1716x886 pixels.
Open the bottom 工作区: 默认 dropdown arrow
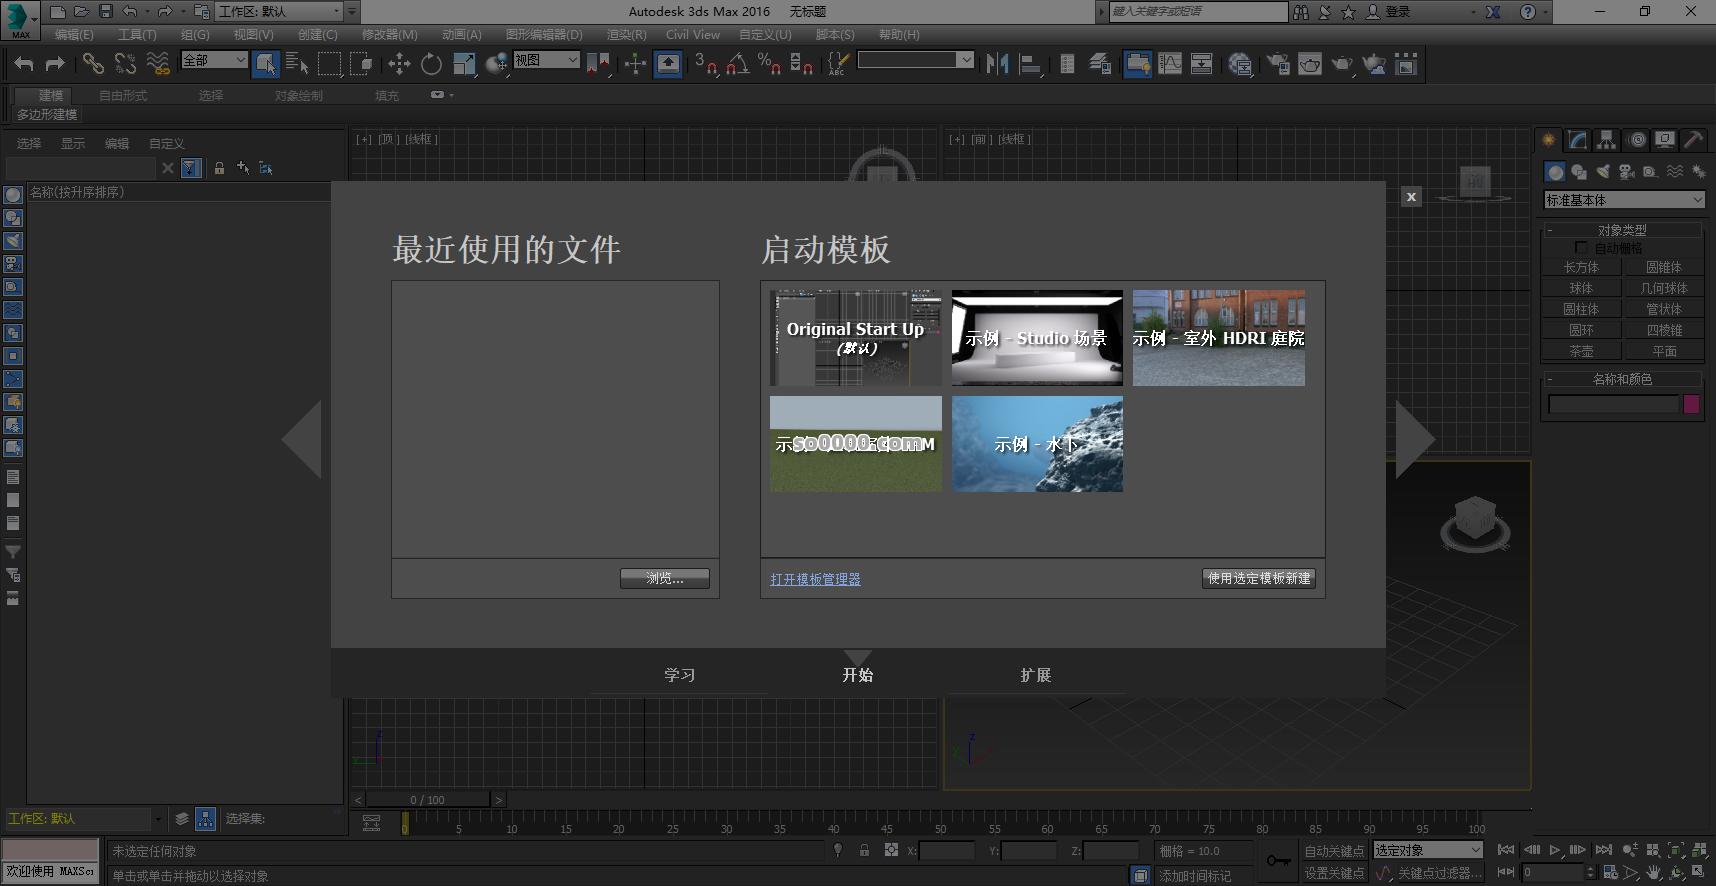158,819
